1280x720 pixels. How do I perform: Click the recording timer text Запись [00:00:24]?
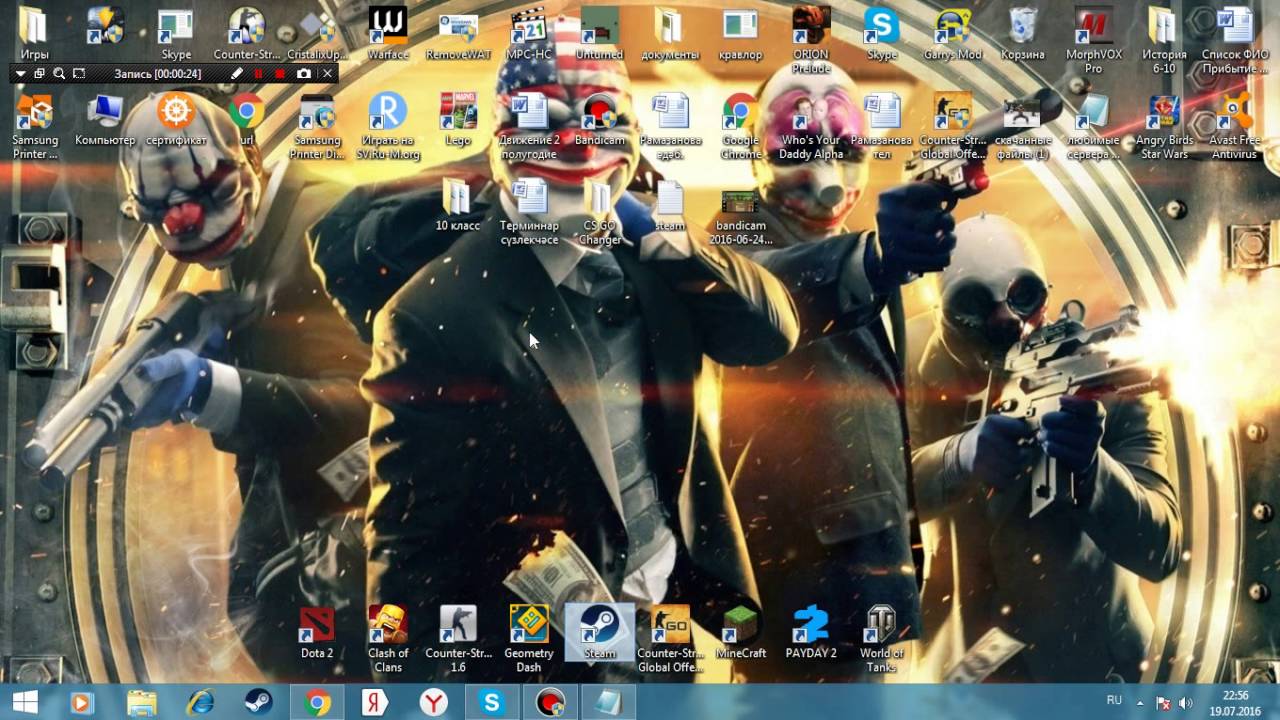coord(158,74)
